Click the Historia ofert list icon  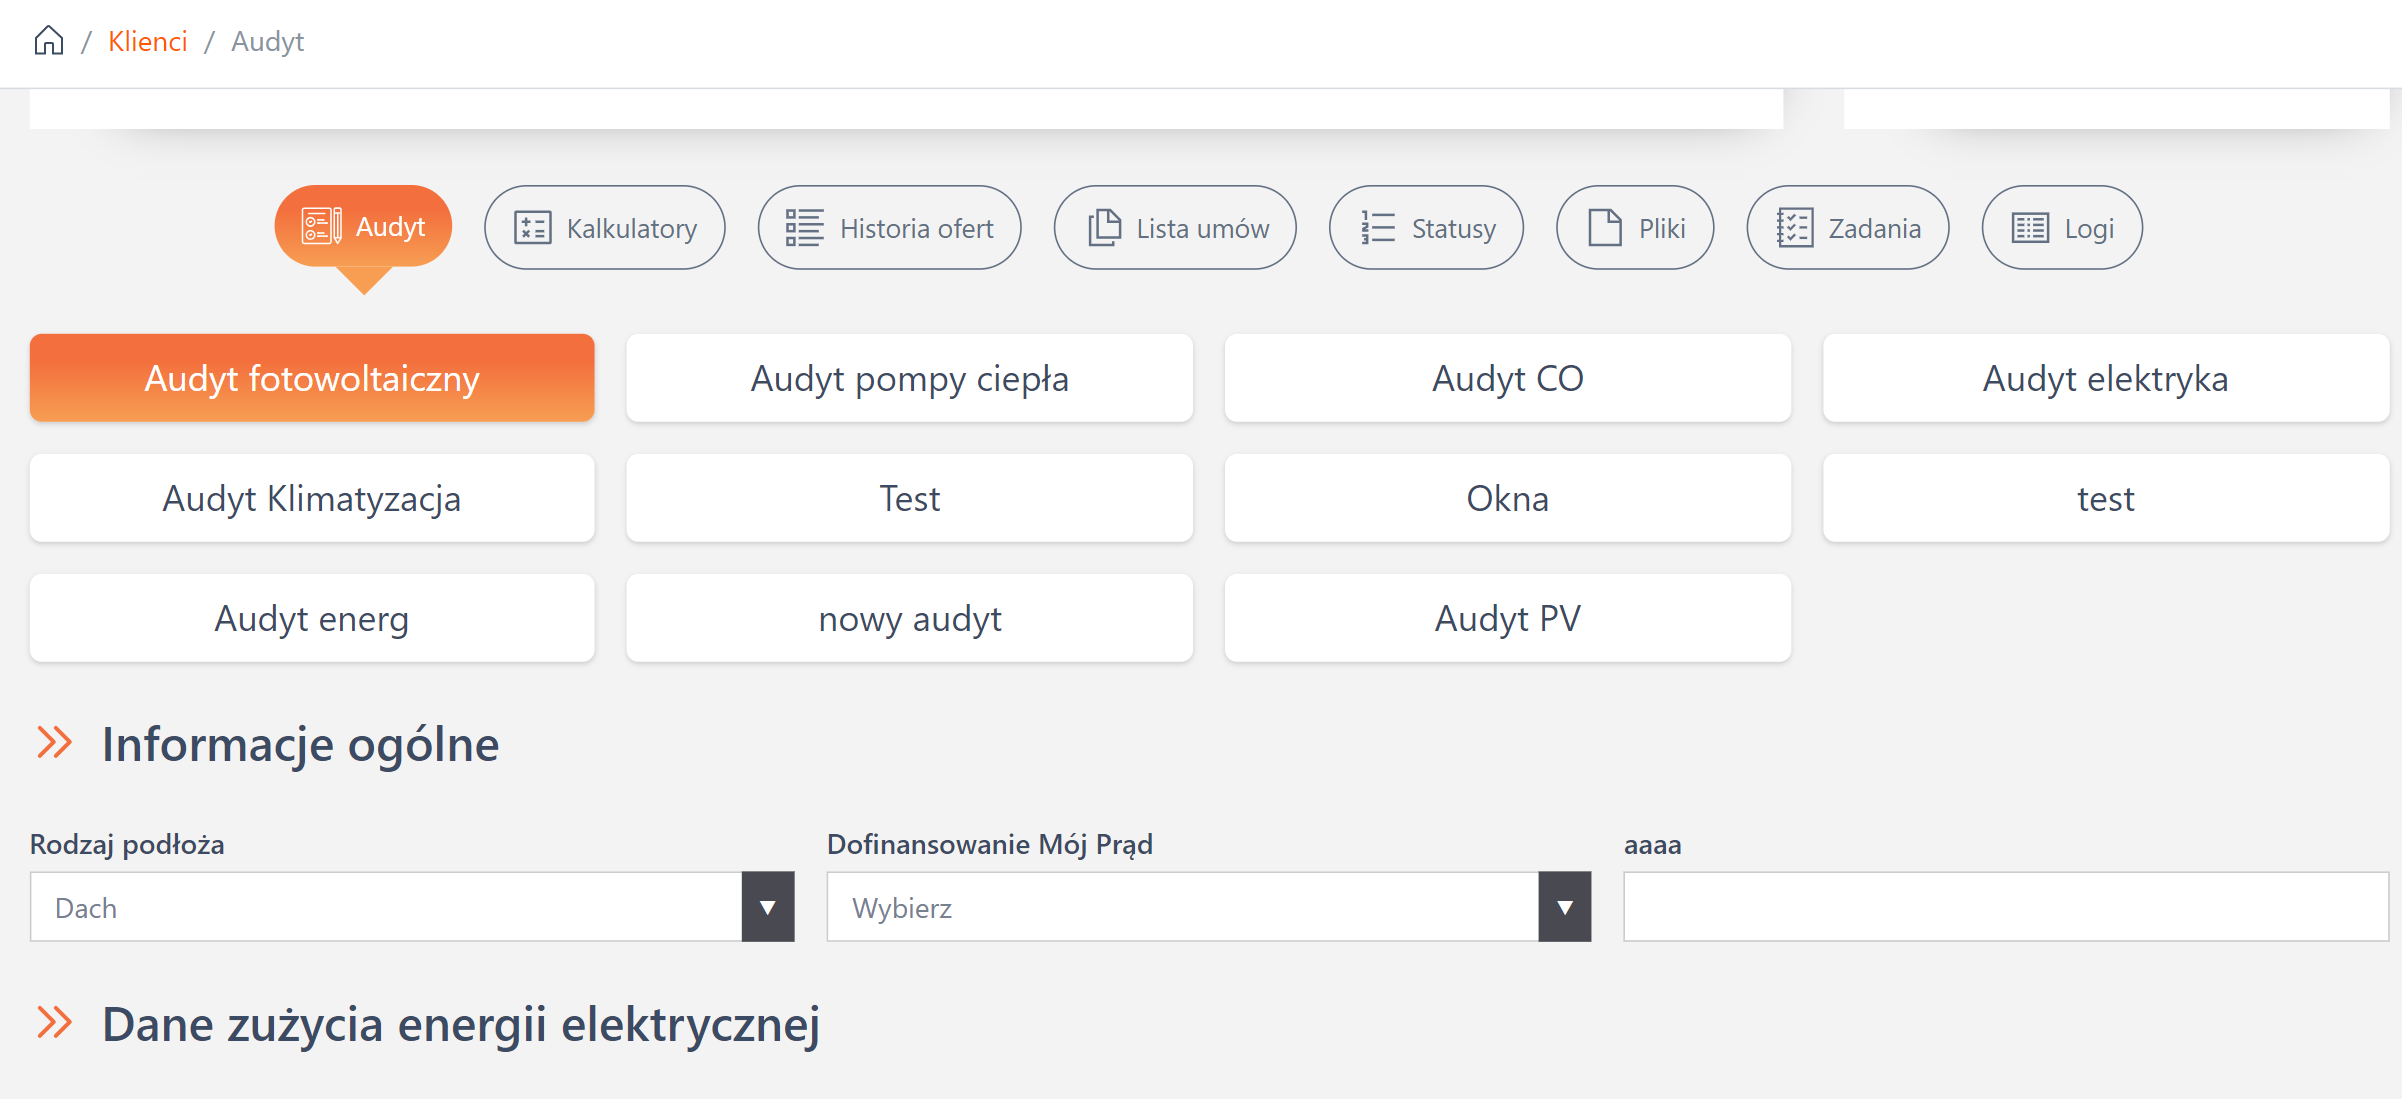pyautogui.click(x=804, y=228)
